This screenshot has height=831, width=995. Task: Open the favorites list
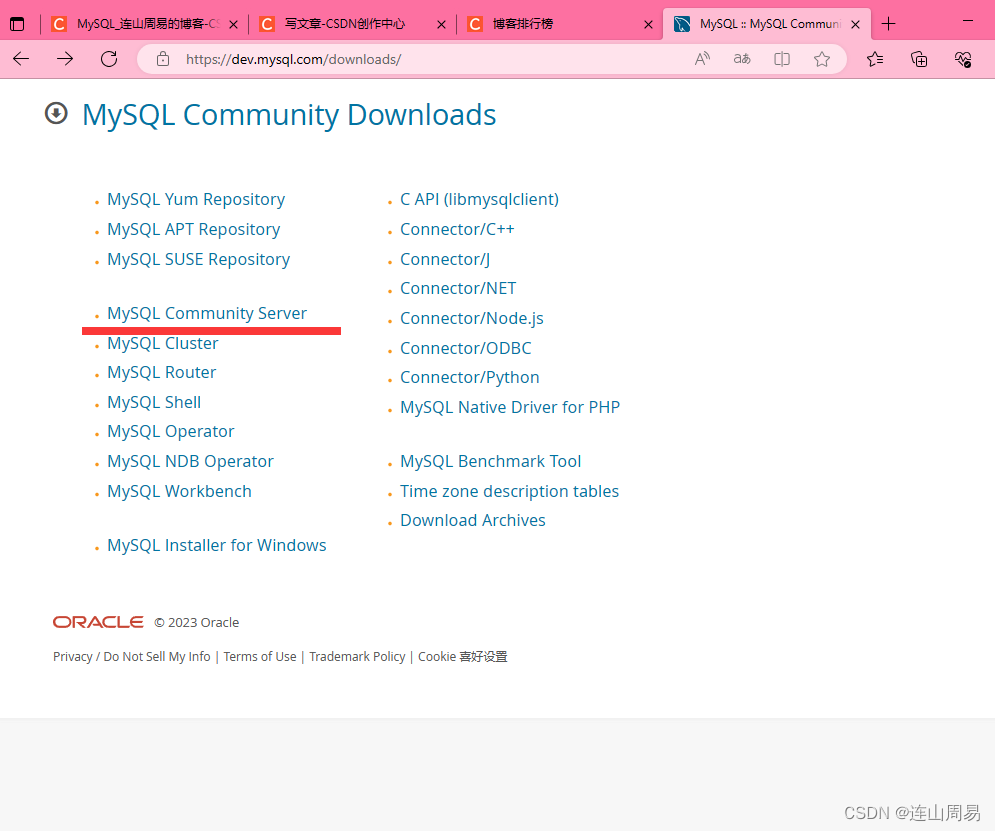point(875,59)
